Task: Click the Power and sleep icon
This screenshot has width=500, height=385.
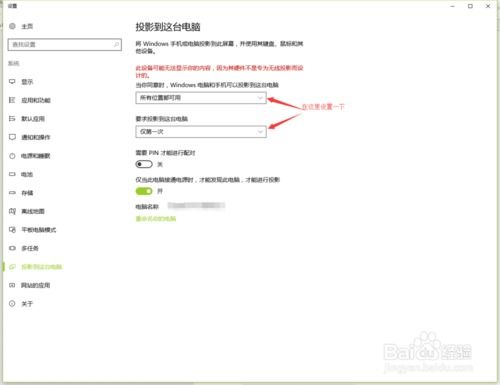Action: 12,156
